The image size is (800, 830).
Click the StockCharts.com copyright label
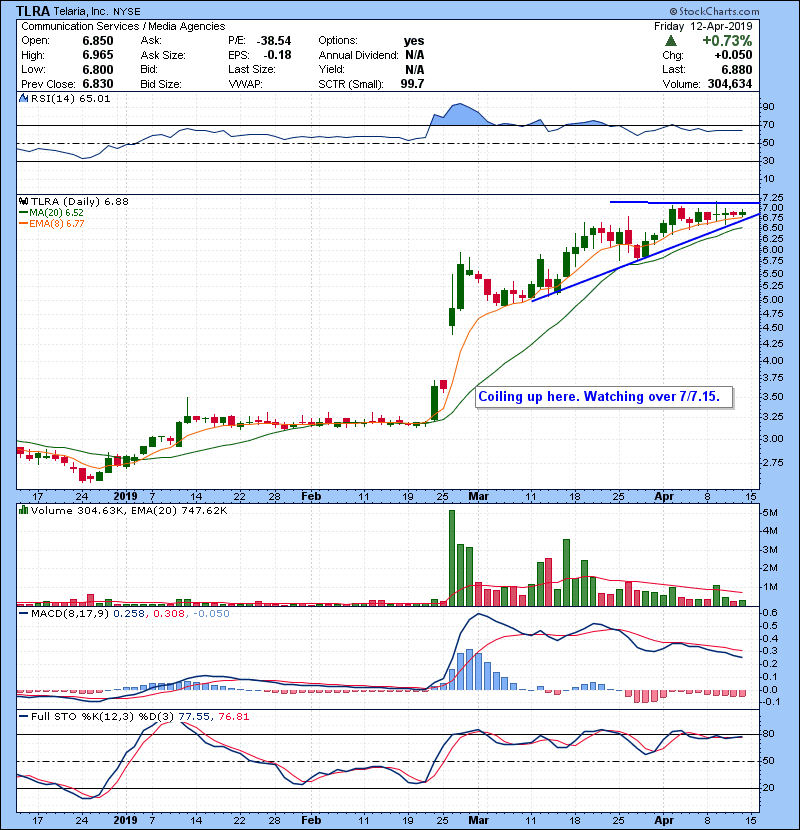(x=714, y=11)
